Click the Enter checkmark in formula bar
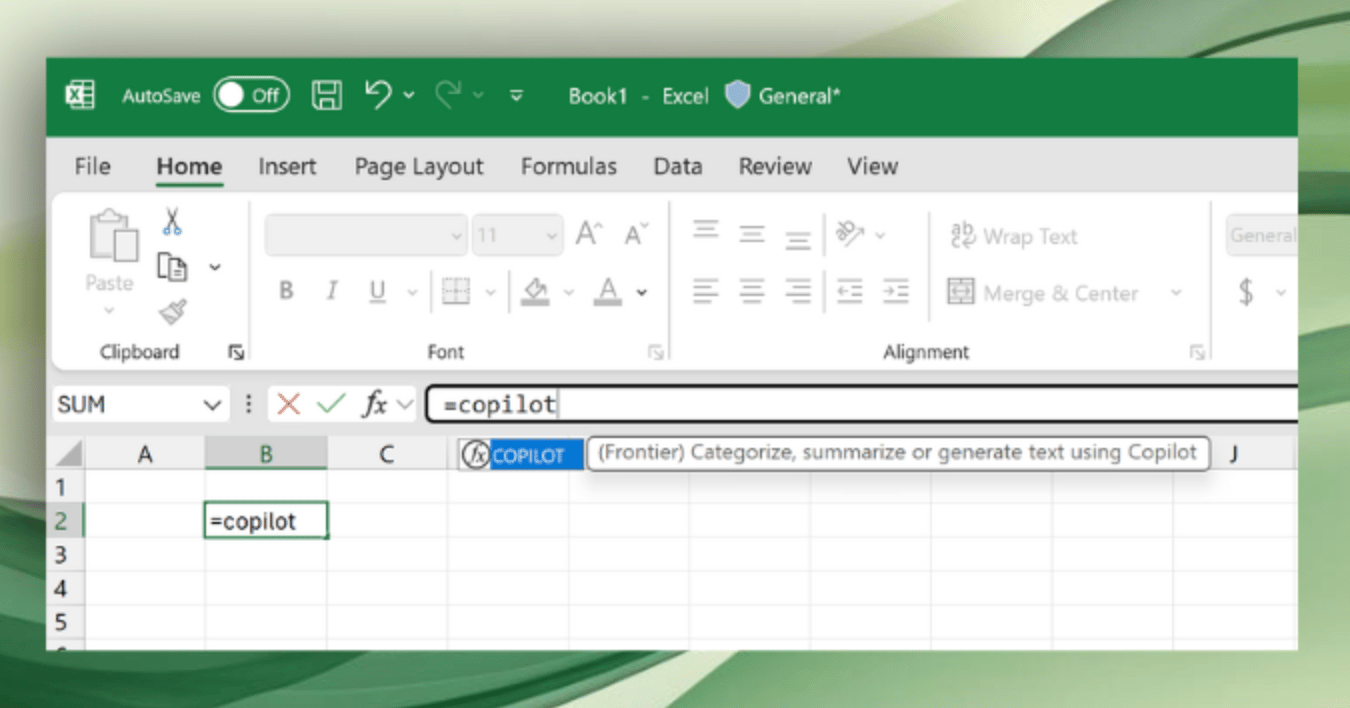This screenshot has height=708, width=1350. [330, 405]
